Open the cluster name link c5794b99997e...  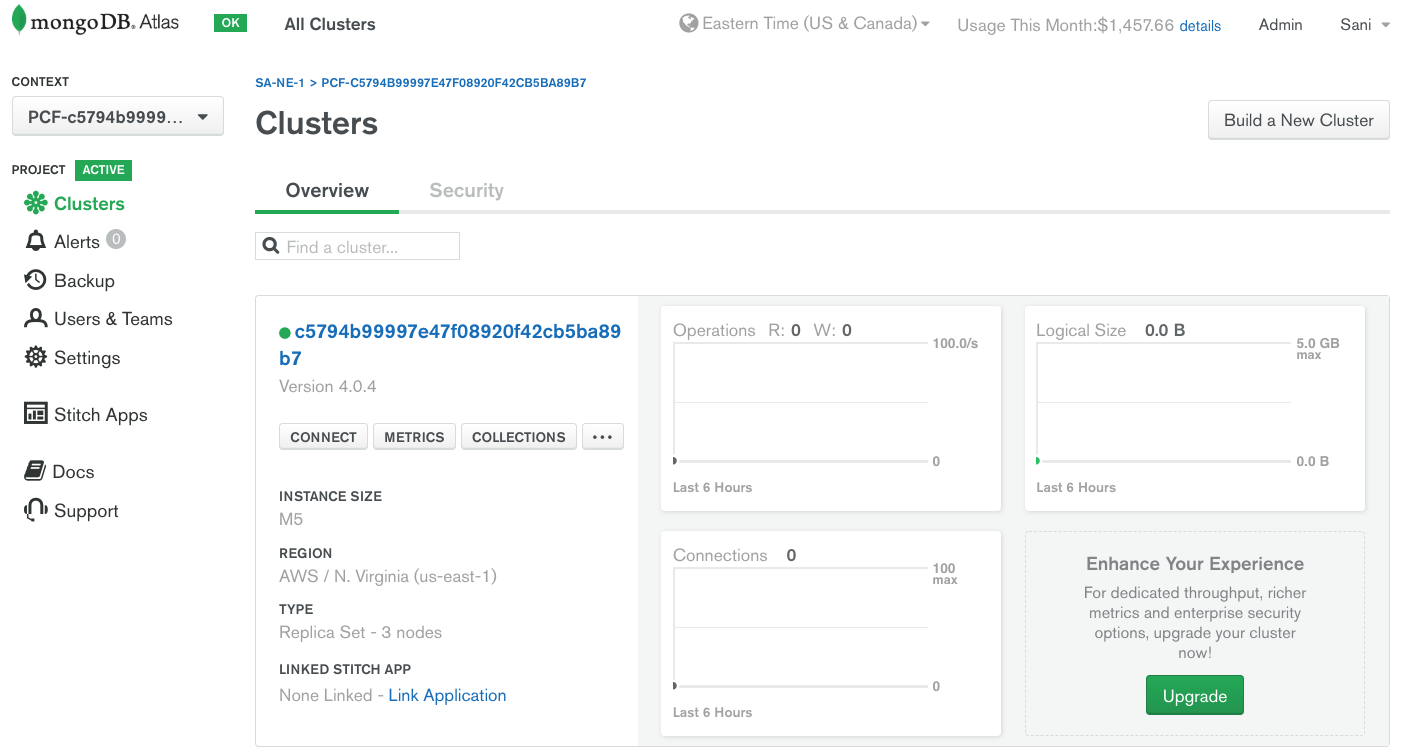pyautogui.click(x=450, y=344)
